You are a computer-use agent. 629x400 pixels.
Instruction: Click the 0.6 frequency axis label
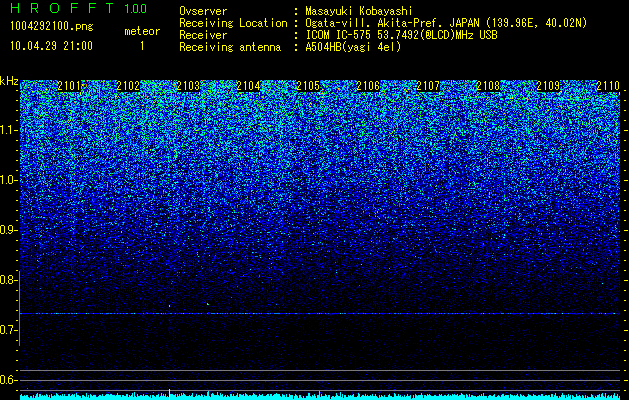[x=8, y=380]
